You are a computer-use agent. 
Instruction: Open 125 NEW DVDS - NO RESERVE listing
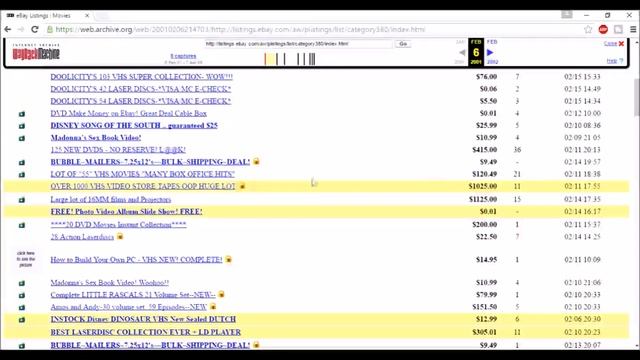click(118, 150)
